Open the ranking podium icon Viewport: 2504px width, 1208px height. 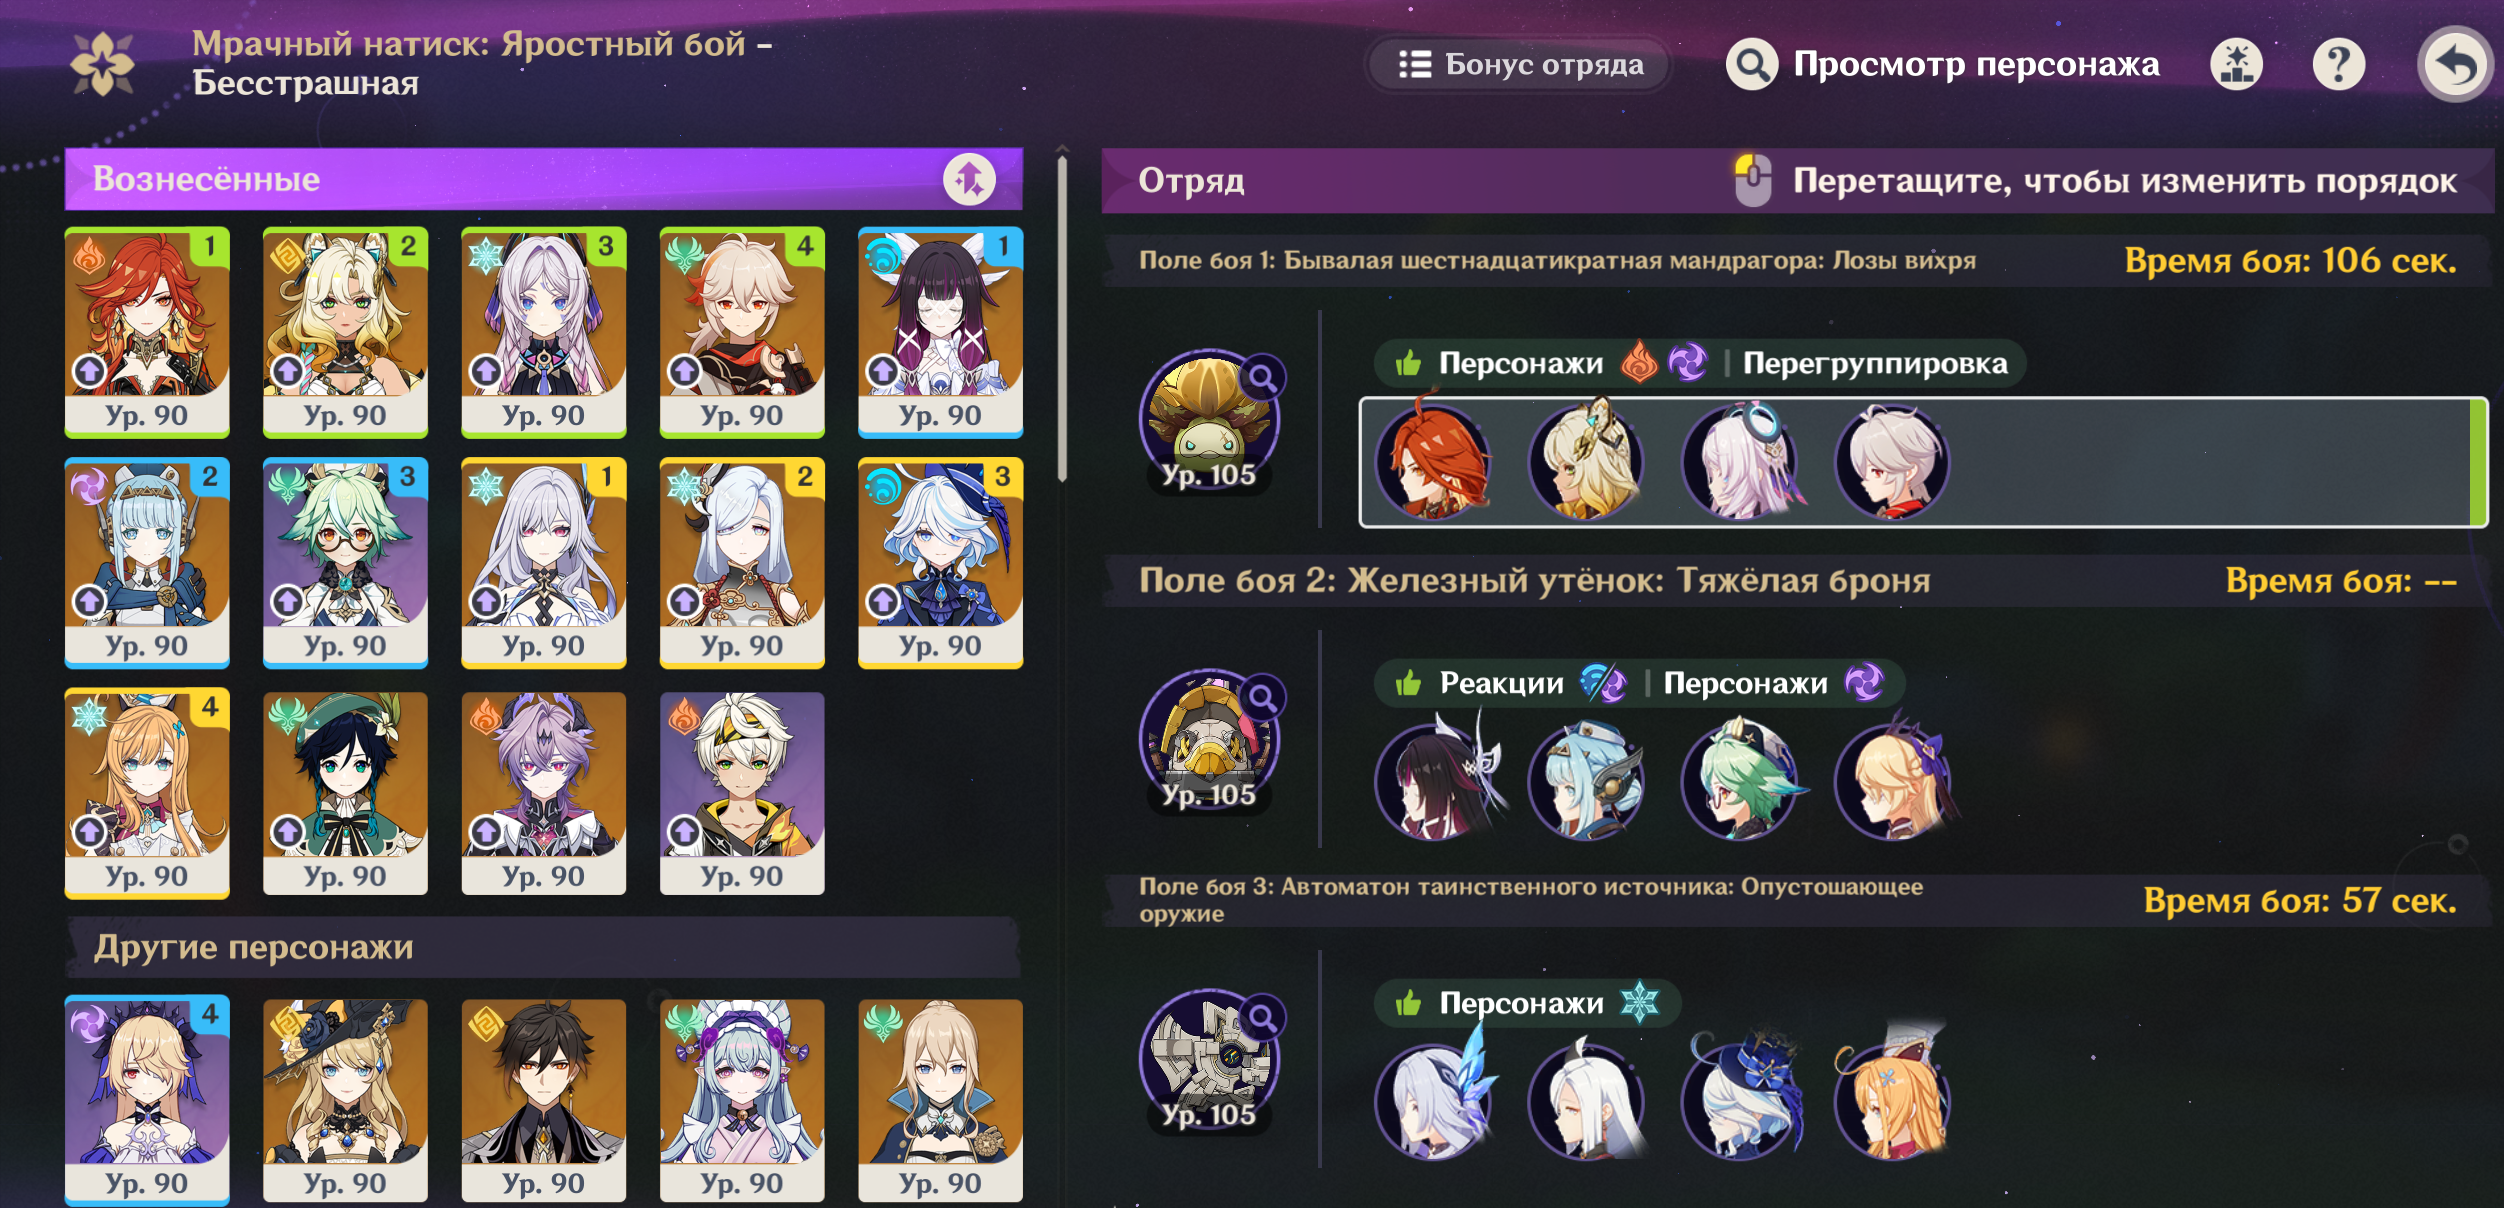pyautogui.click(x=2236, y=65)
